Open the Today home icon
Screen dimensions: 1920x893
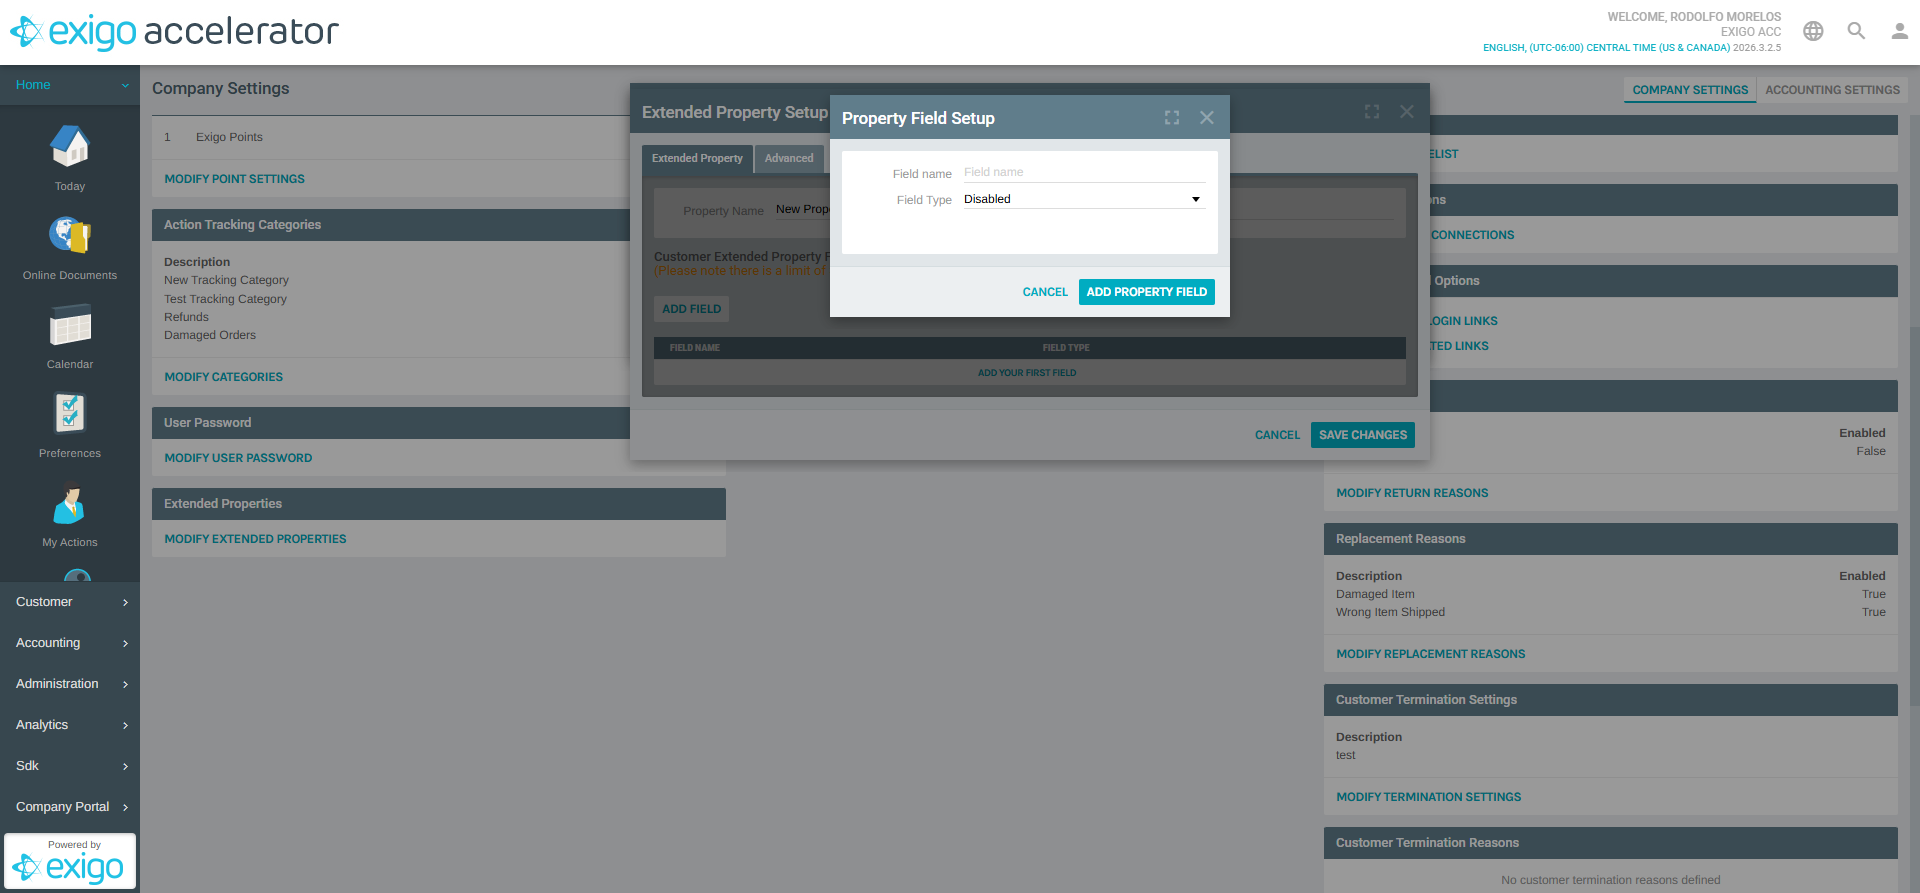(70, 147)
